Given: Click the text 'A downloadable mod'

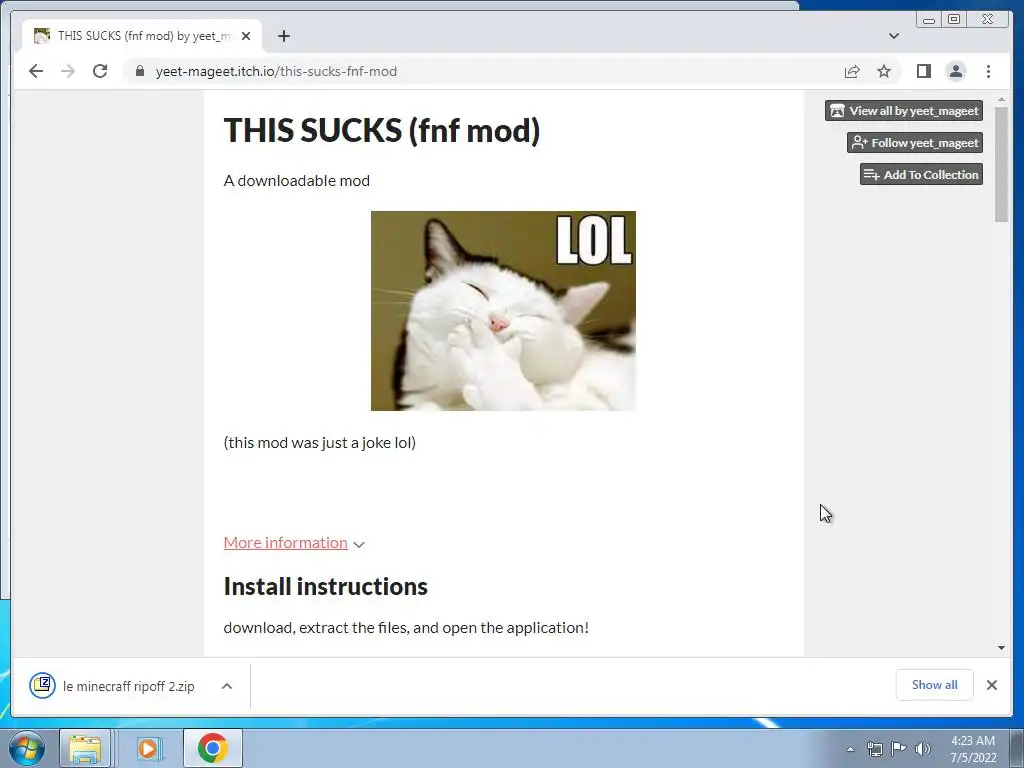Looking at the screenshot, I should point(296,181).
